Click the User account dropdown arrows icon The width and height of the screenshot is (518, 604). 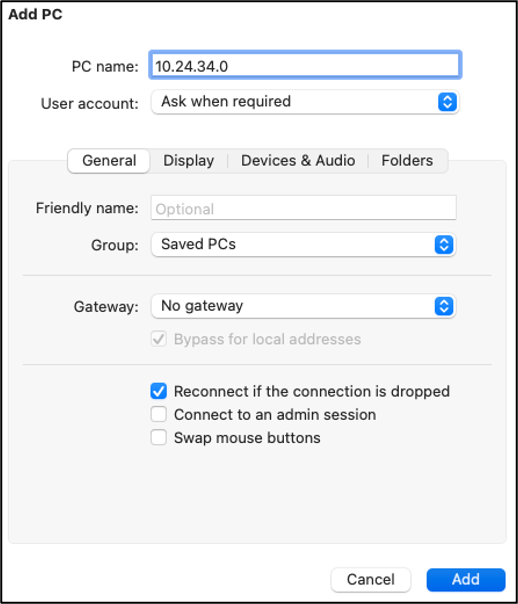(447, 102)
